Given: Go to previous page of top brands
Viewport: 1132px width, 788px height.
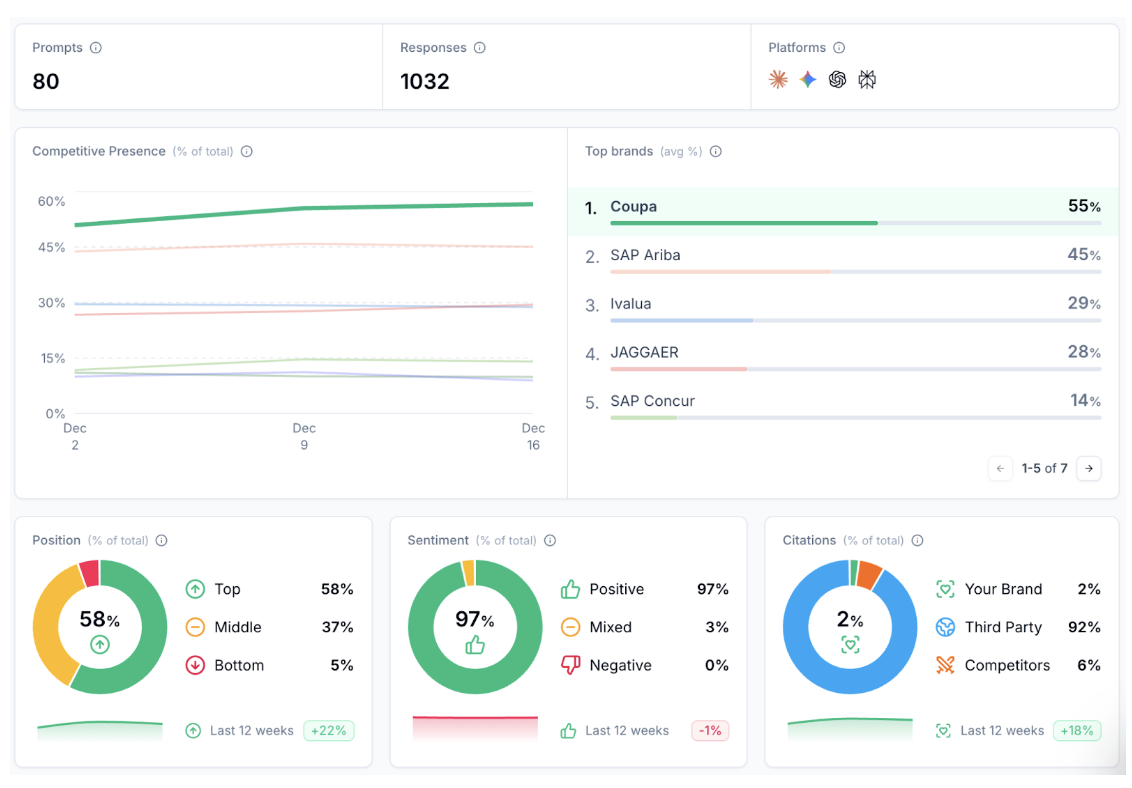Looking at the screenshot, I should pos(1000,468).
